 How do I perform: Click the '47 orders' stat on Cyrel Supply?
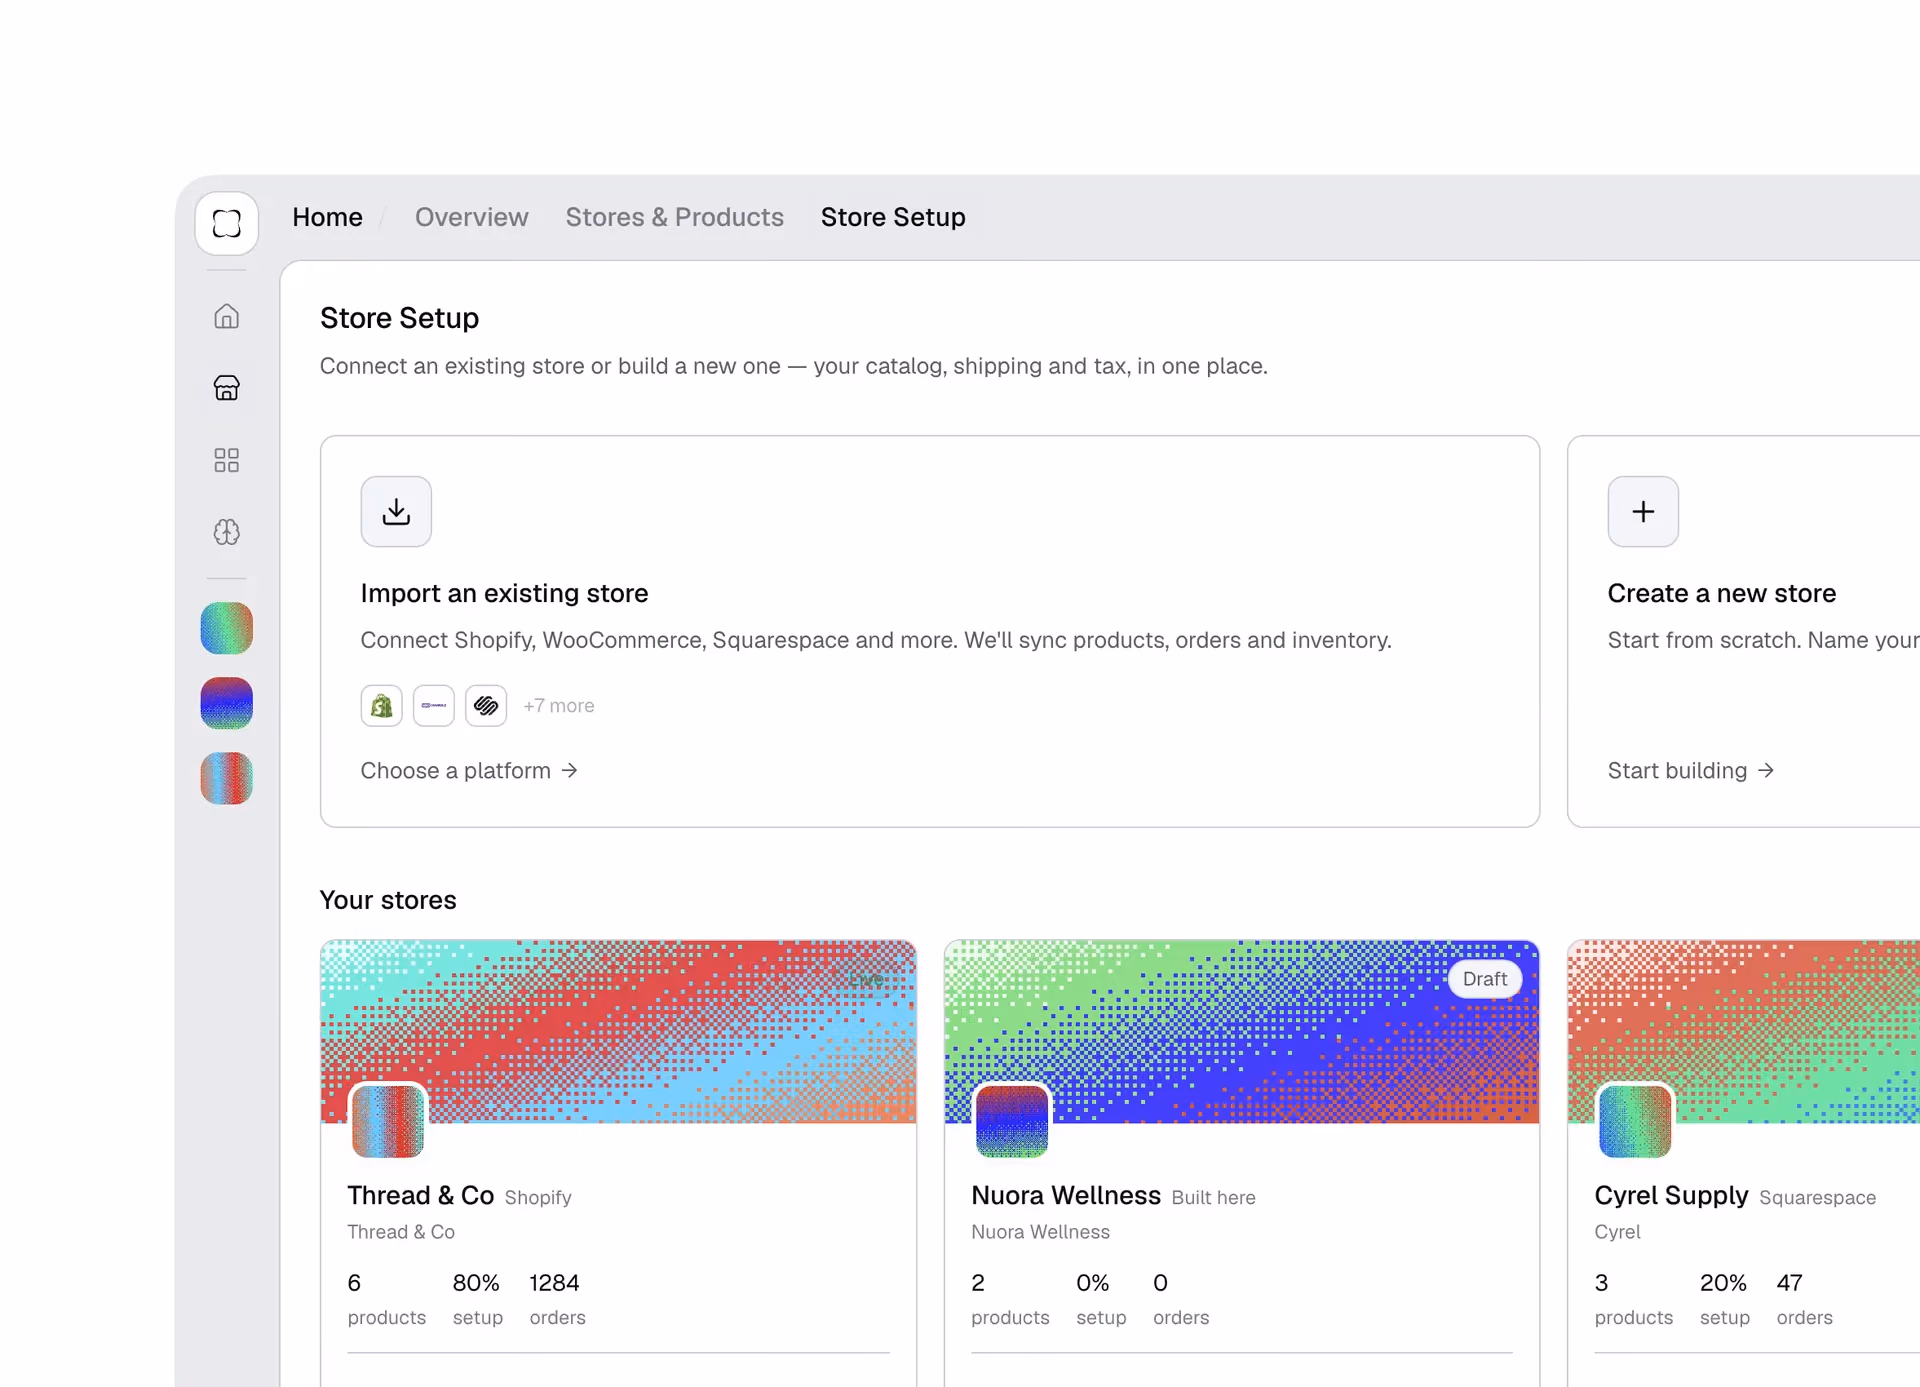[x=1805, y=1300]
